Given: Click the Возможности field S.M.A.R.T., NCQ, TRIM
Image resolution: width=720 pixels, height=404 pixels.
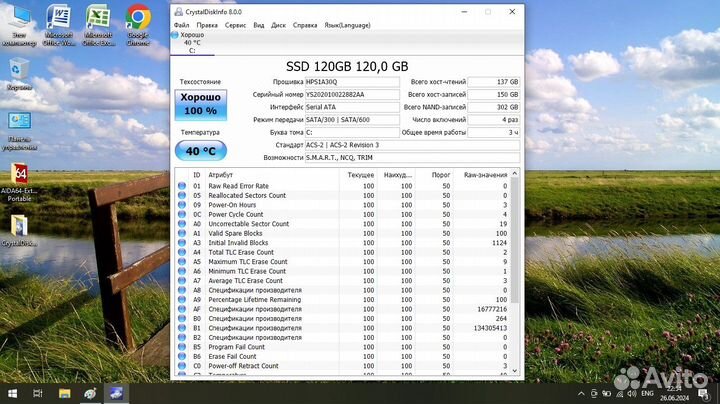Looking at the screenshot, I should click(x=412, y=157).
